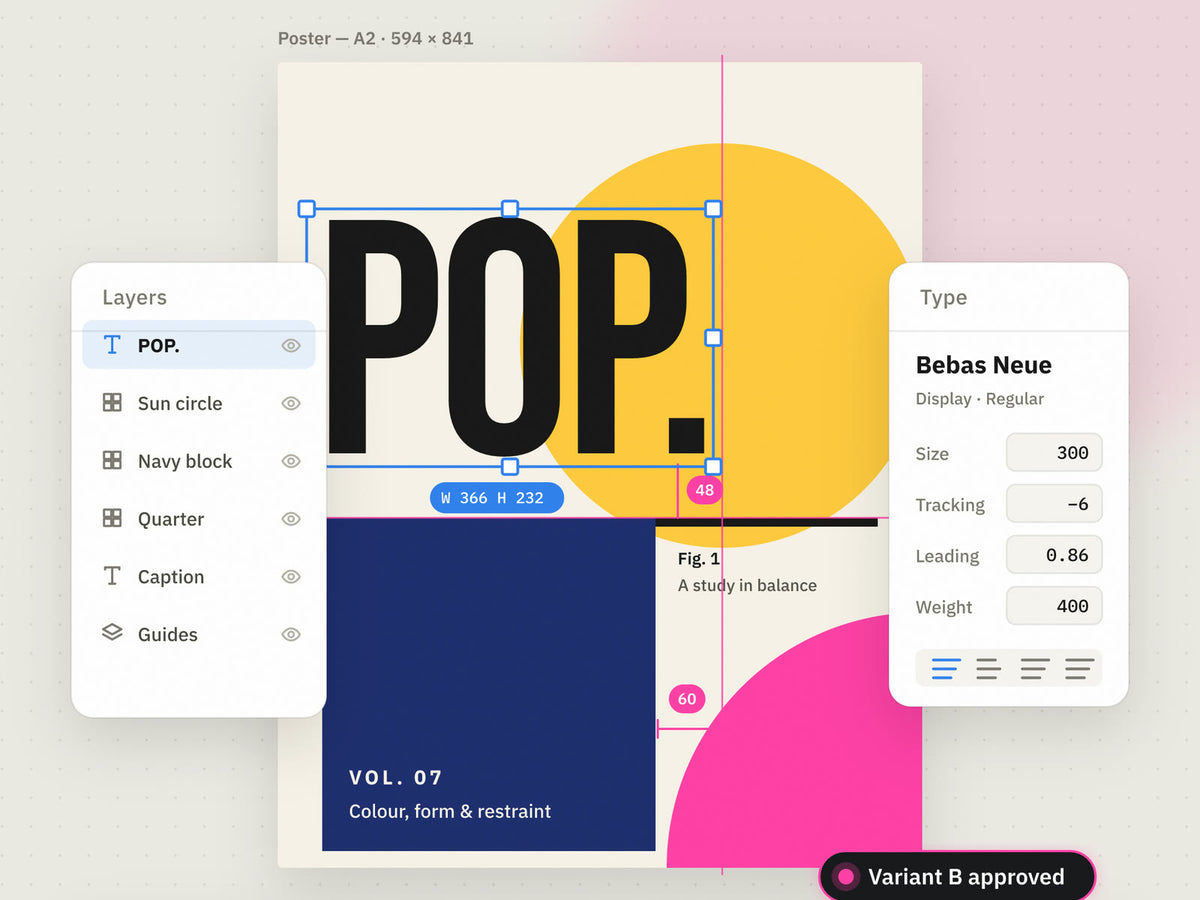Image resolution: width=1200 pixels, height=900 pixels.
Task: Click the Bebas Neue font name
Action: pos(983,365)
